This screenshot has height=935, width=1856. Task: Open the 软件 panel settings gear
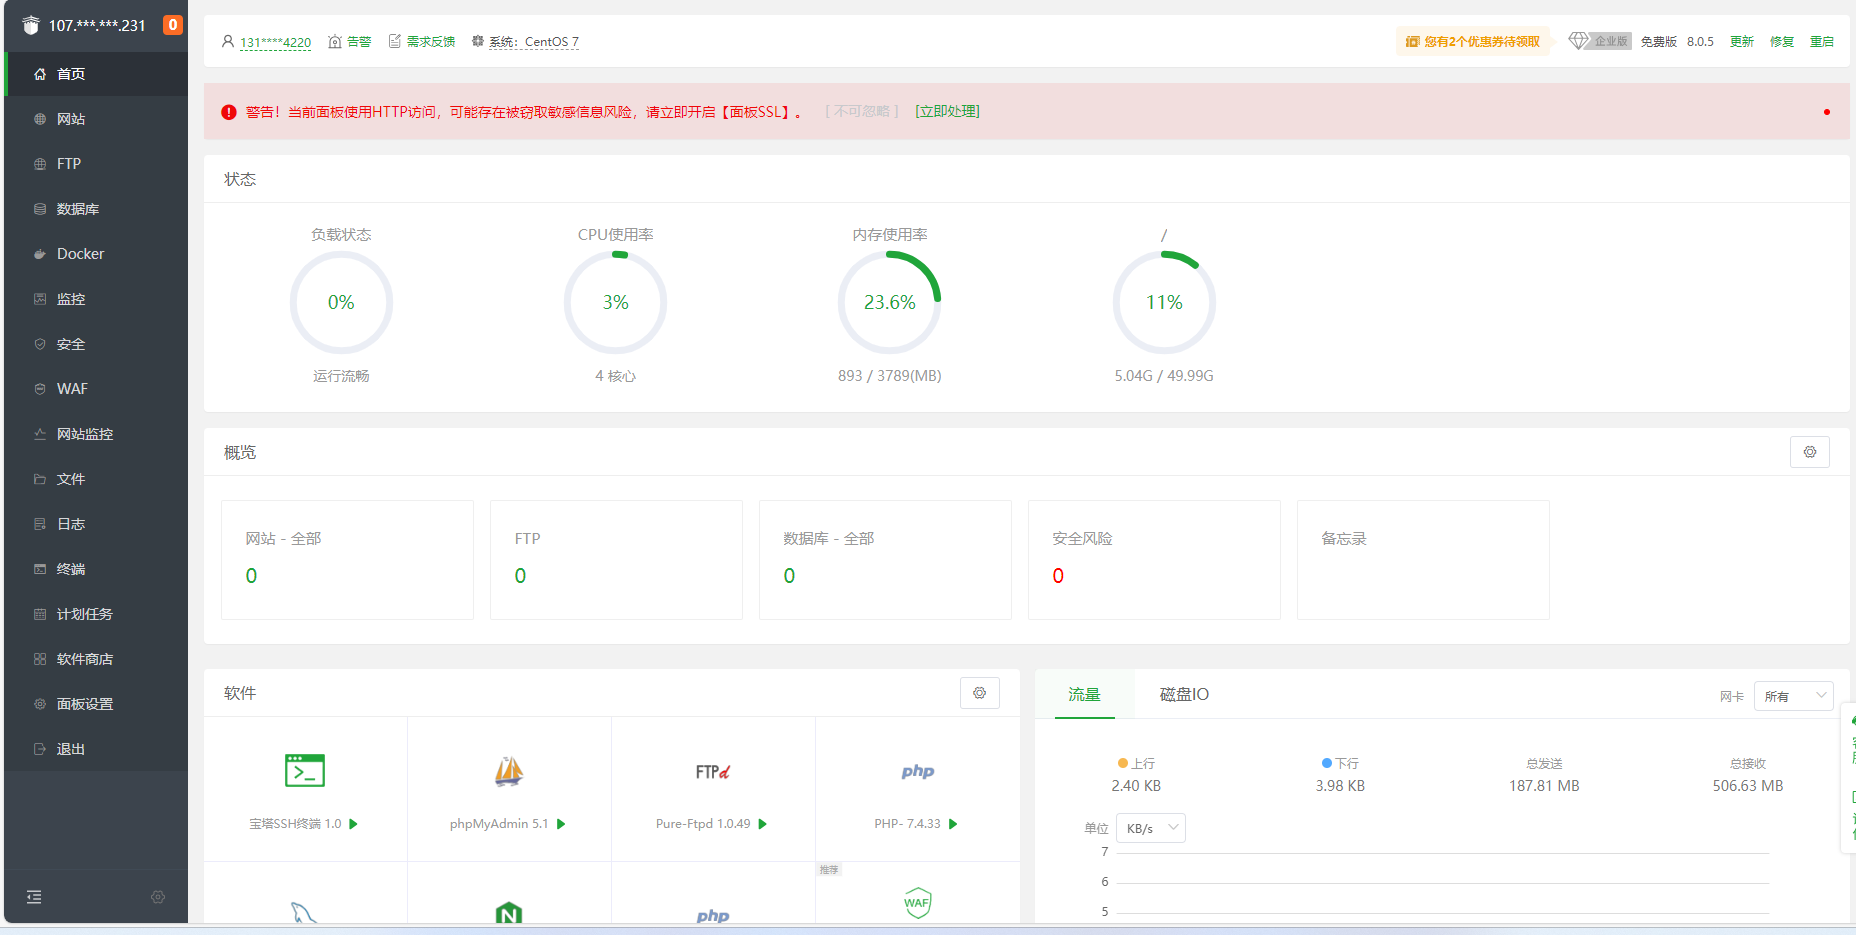[x=980, y=693]
